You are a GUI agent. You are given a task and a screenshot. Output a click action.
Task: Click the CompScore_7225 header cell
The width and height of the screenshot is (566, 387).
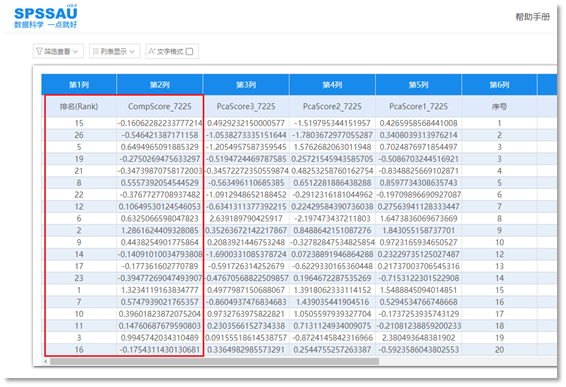click(160, 106)
